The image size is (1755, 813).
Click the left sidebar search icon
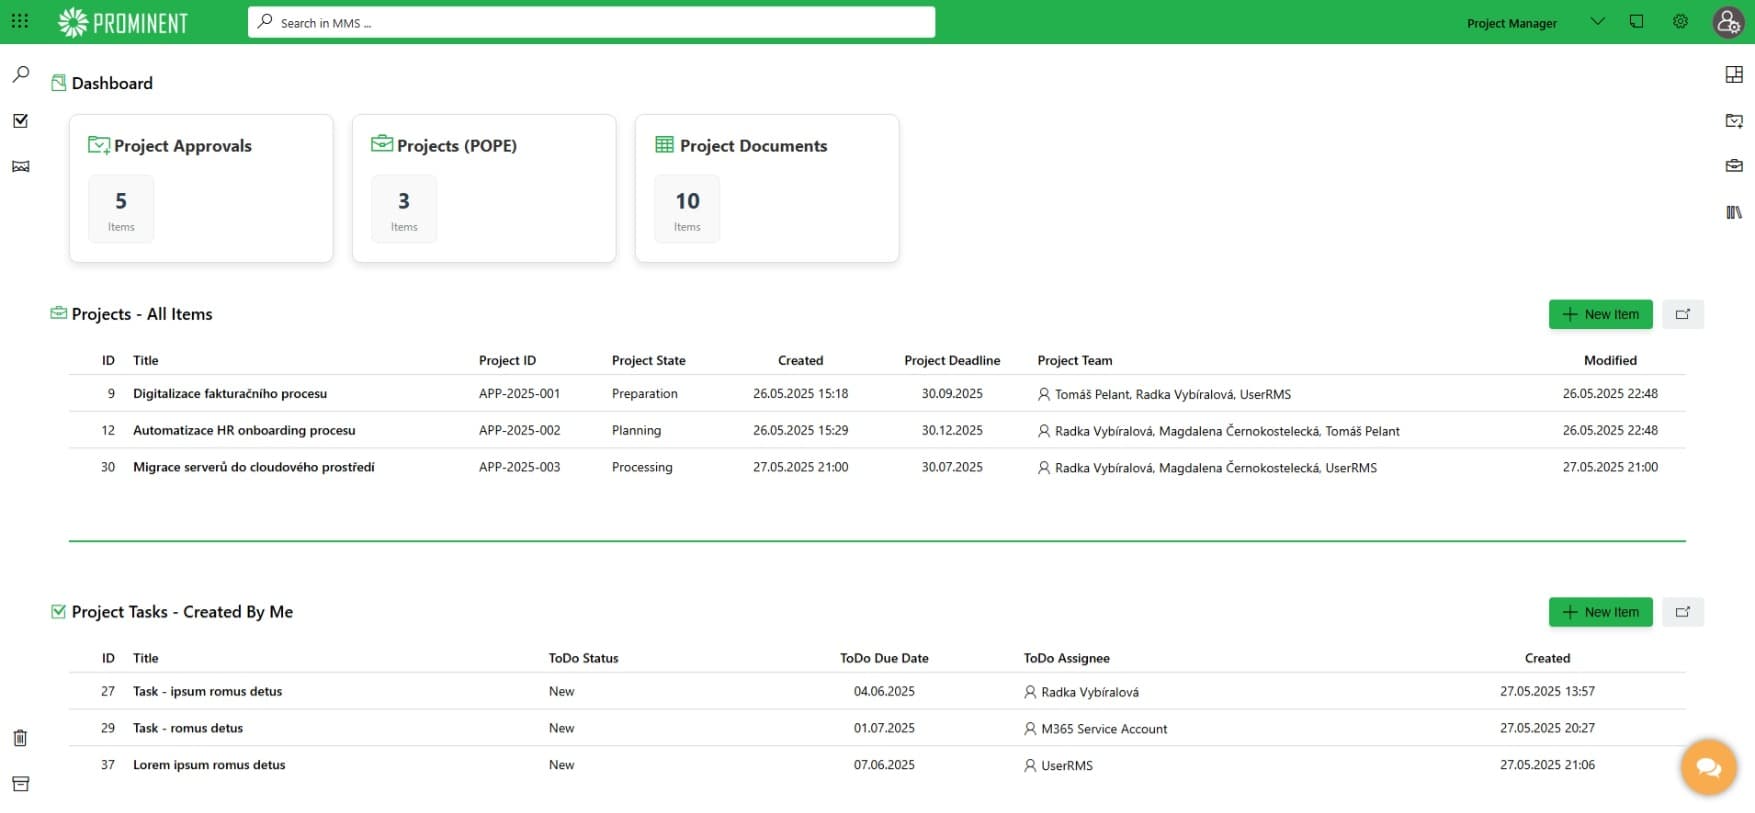point(20,74)
